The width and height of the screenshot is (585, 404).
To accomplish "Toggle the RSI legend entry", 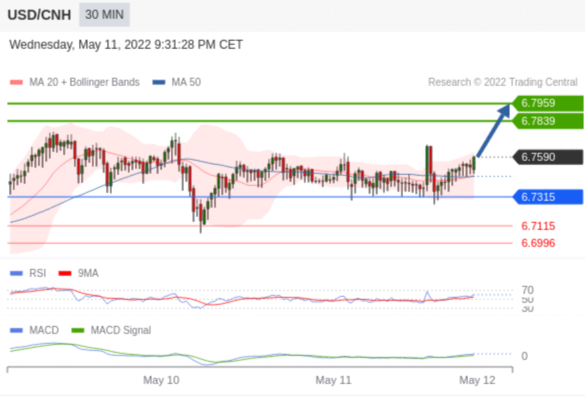I will click(28, 273).
